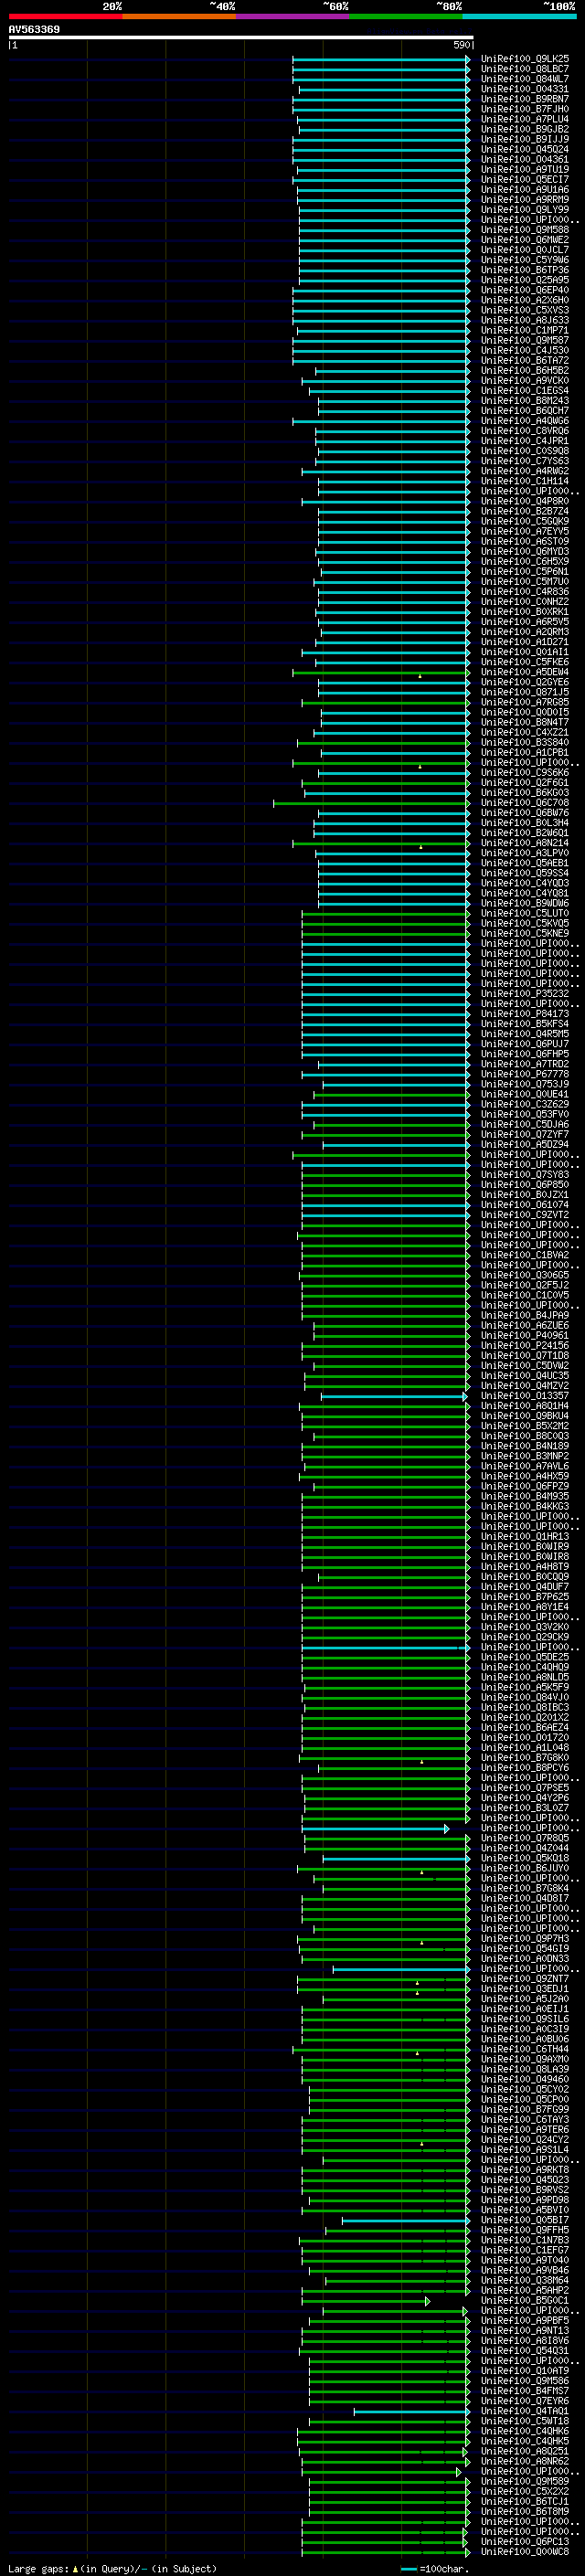Select the UniRef100_O01720 label
The width and height of the screenshot is (585, 2576).
524,1738
